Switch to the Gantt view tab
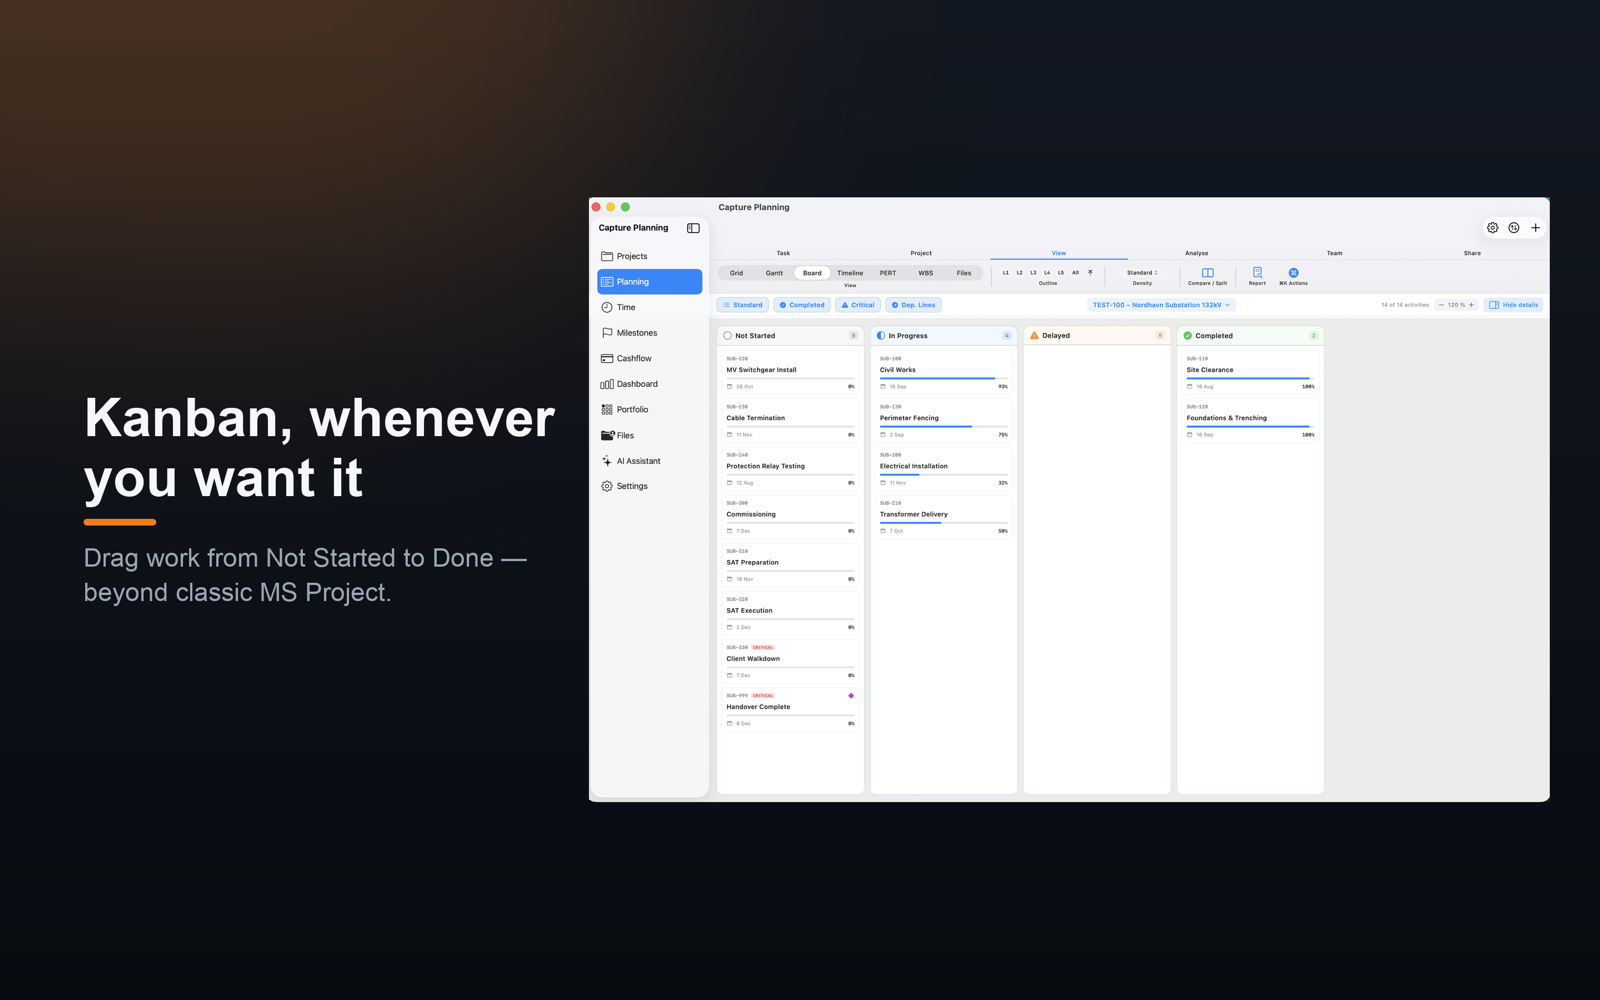 click(x=774, y=273)
